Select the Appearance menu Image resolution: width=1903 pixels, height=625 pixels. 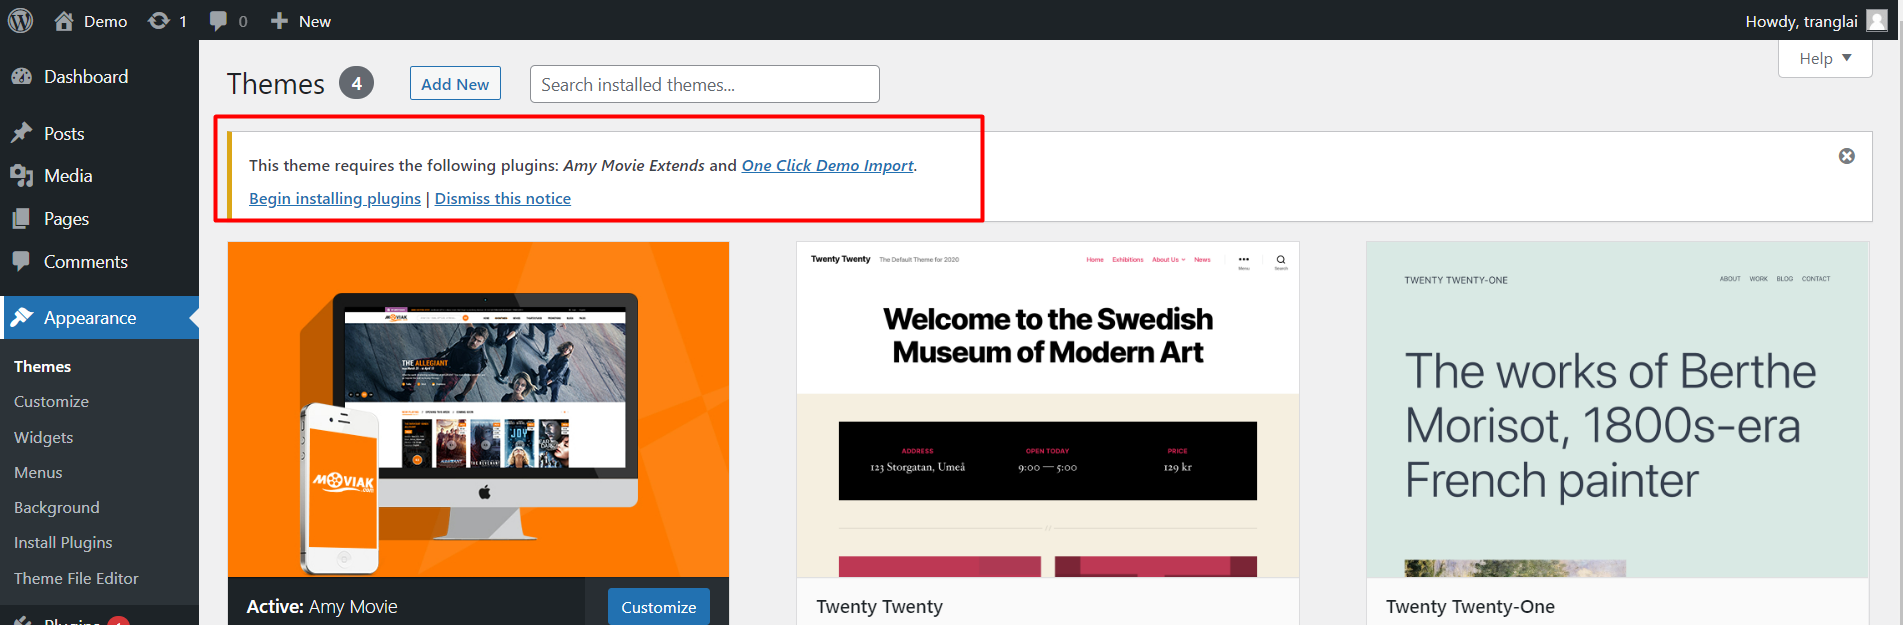(99, 317)
